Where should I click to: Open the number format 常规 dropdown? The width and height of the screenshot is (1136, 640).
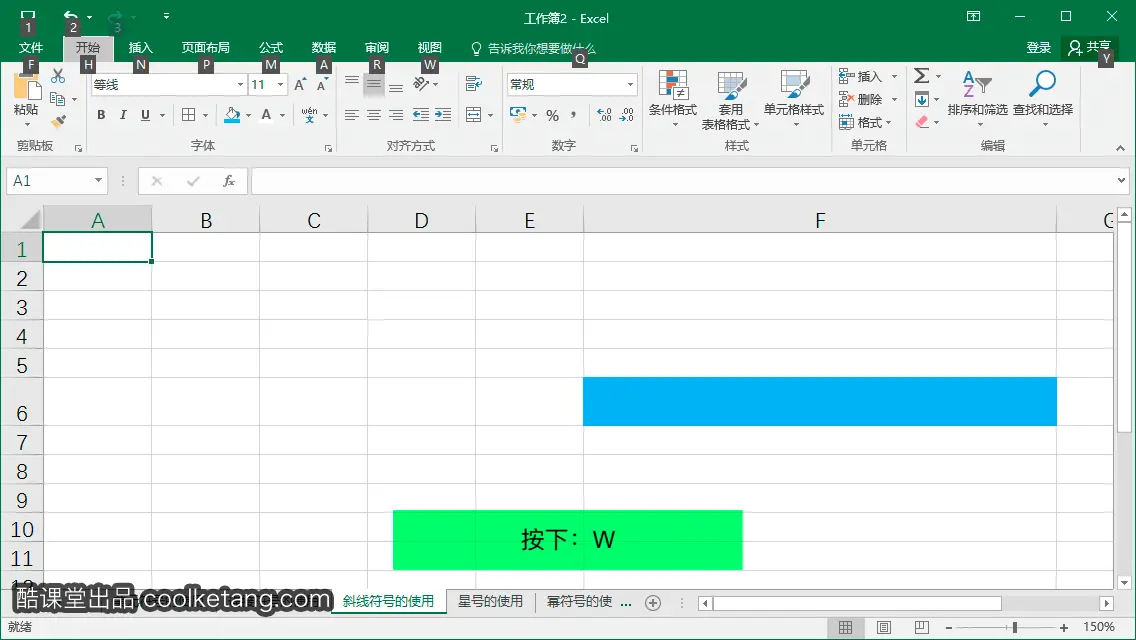630,85
